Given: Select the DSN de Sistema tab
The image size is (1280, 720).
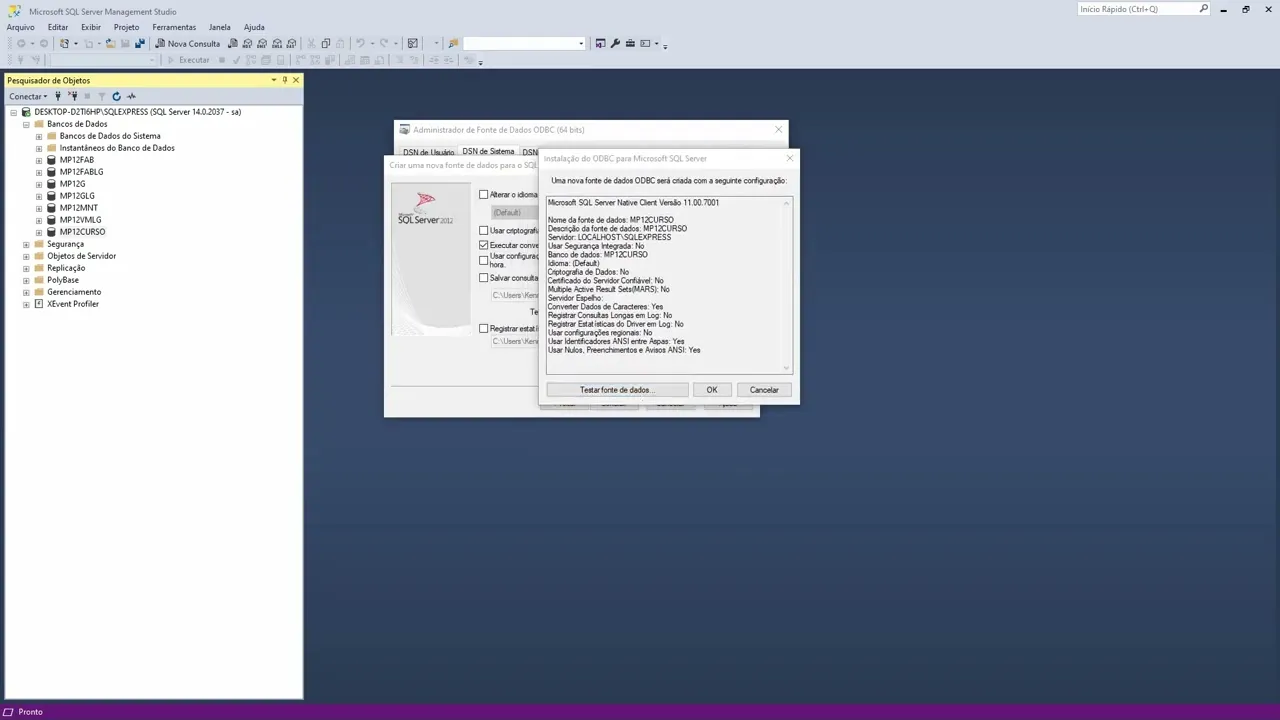Looking at the screenshot, I should click(x=488, y=151).
